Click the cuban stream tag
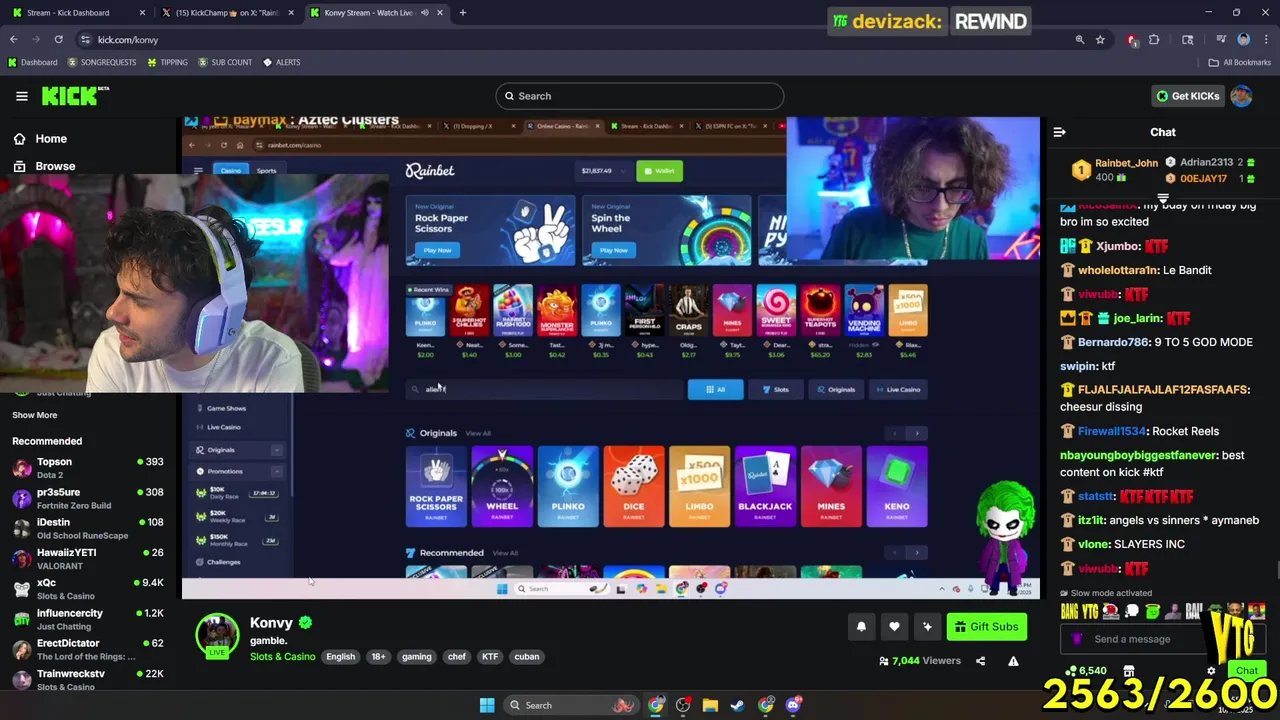 click(x=527, y=657)
